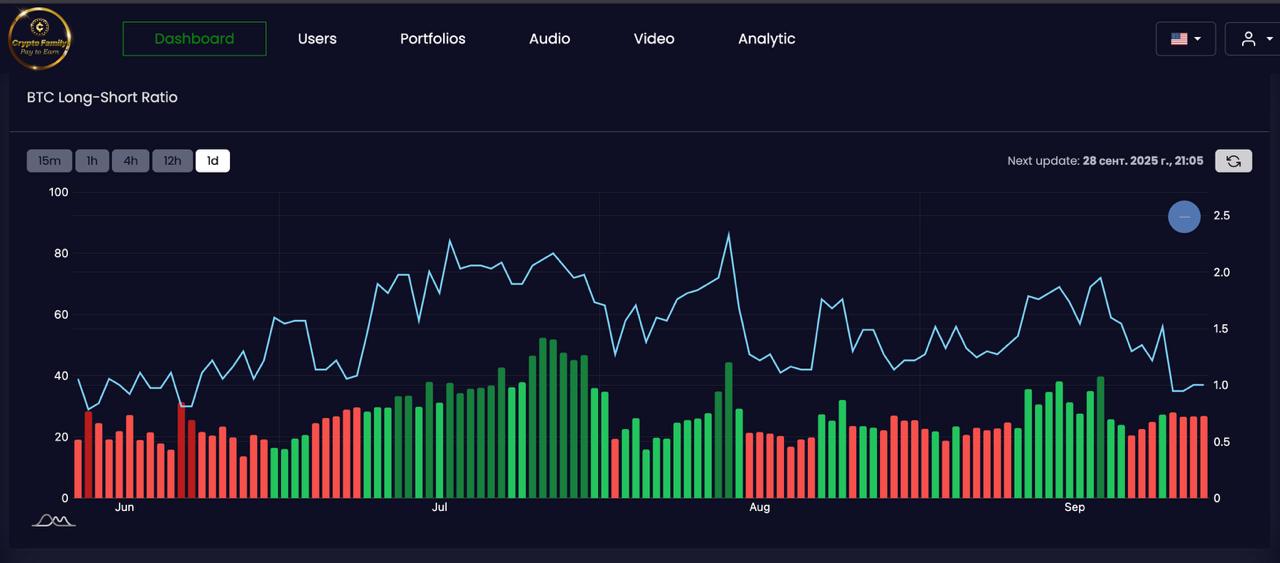Open the language dropdown arrow
The height and width of the screenshot is (563, 1280).
click(1198, 39)
